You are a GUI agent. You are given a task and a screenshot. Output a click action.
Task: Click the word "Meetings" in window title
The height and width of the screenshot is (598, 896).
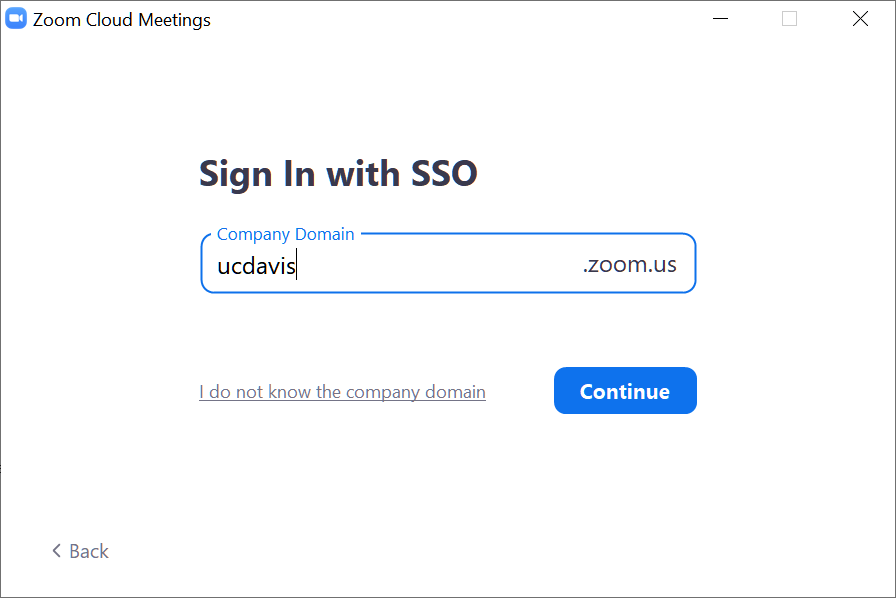(x=173, y=20)
